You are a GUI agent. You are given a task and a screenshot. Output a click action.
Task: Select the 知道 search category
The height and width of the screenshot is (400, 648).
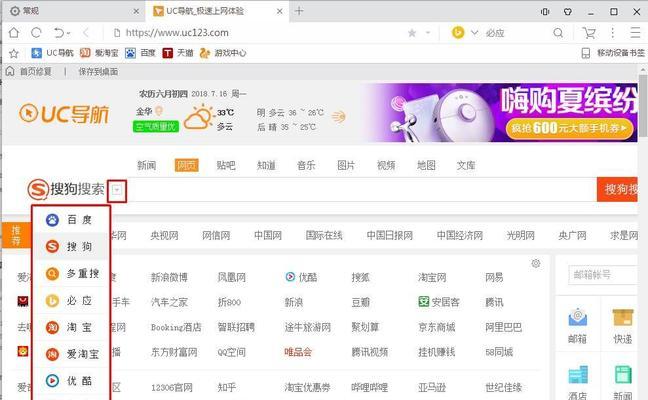(266, 165)
